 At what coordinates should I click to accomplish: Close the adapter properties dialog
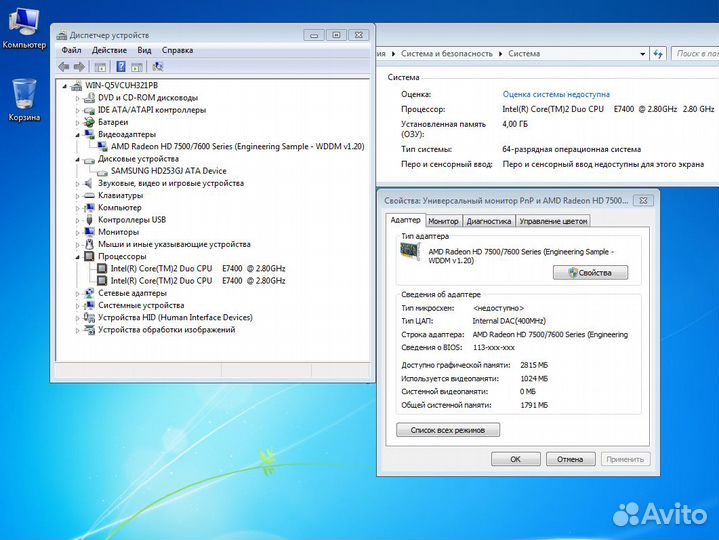pyautogui.click(x=643, y=200)
